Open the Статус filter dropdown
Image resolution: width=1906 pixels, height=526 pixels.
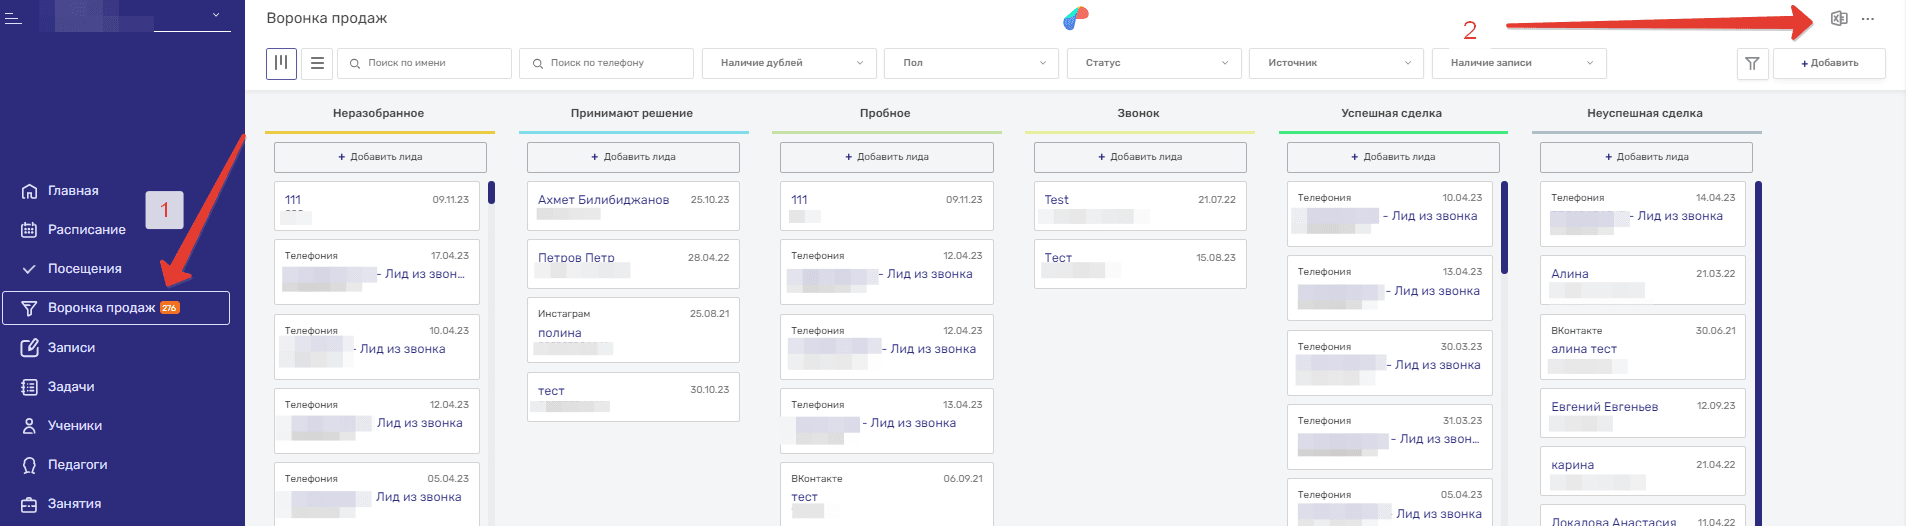point(1154,63)
